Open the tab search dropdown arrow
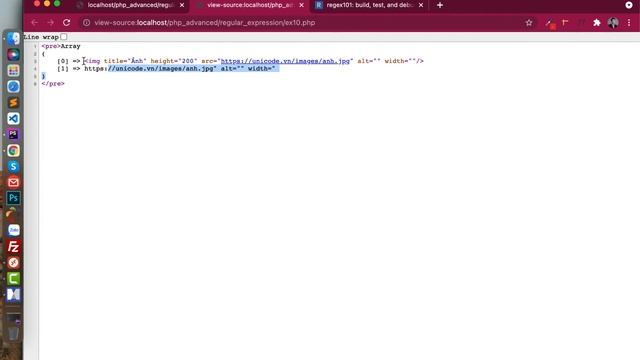 629,5
